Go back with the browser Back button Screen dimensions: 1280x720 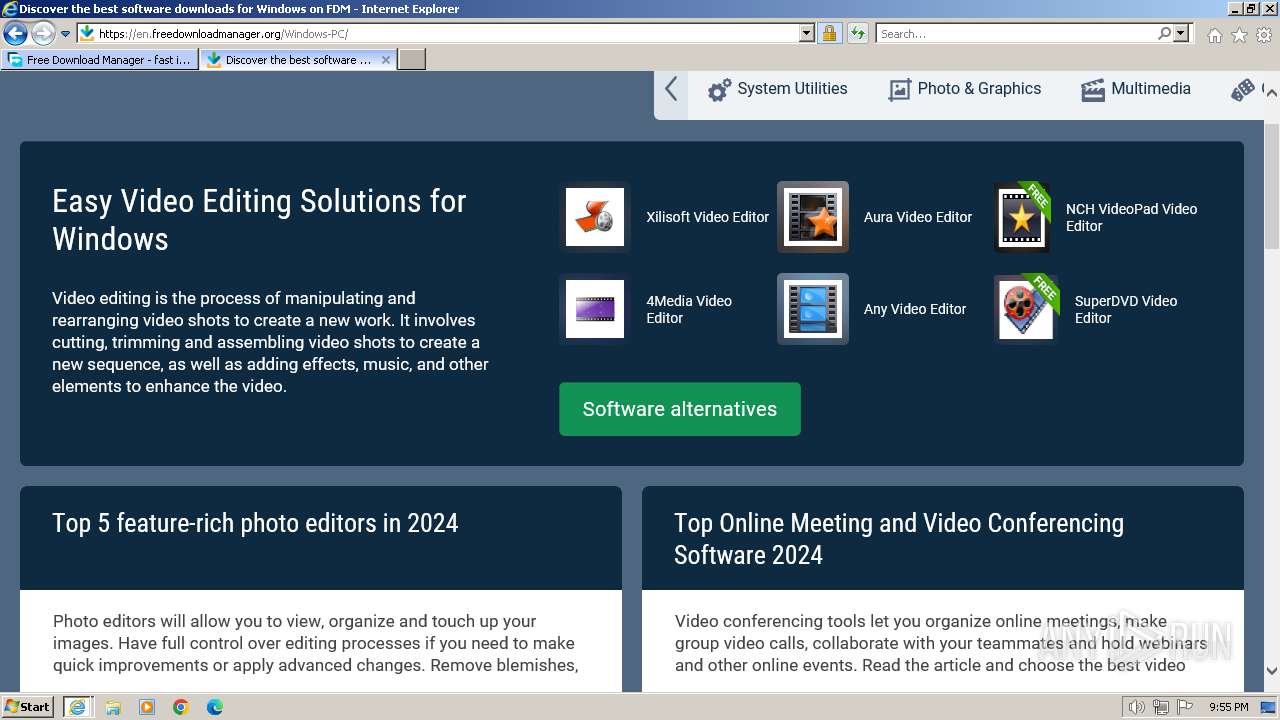[x=15, y=34]
